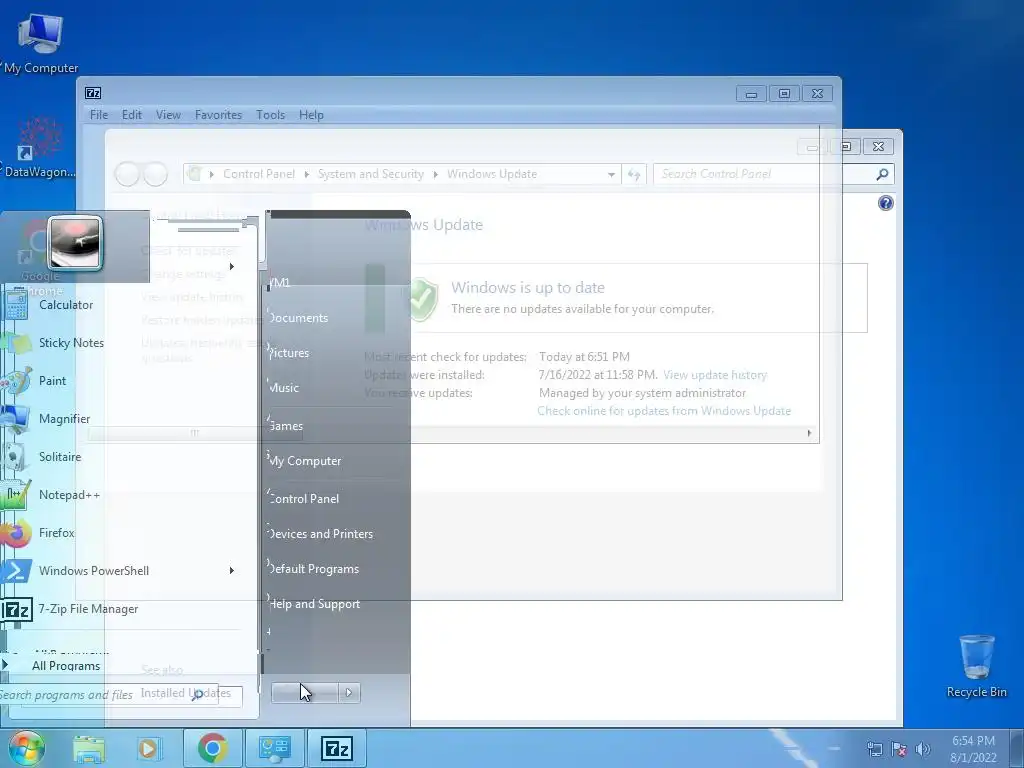Viewport: 1024px width, 768px height.
Task: Open the 7-Zip Edit menu
Action: click(131, 115)
